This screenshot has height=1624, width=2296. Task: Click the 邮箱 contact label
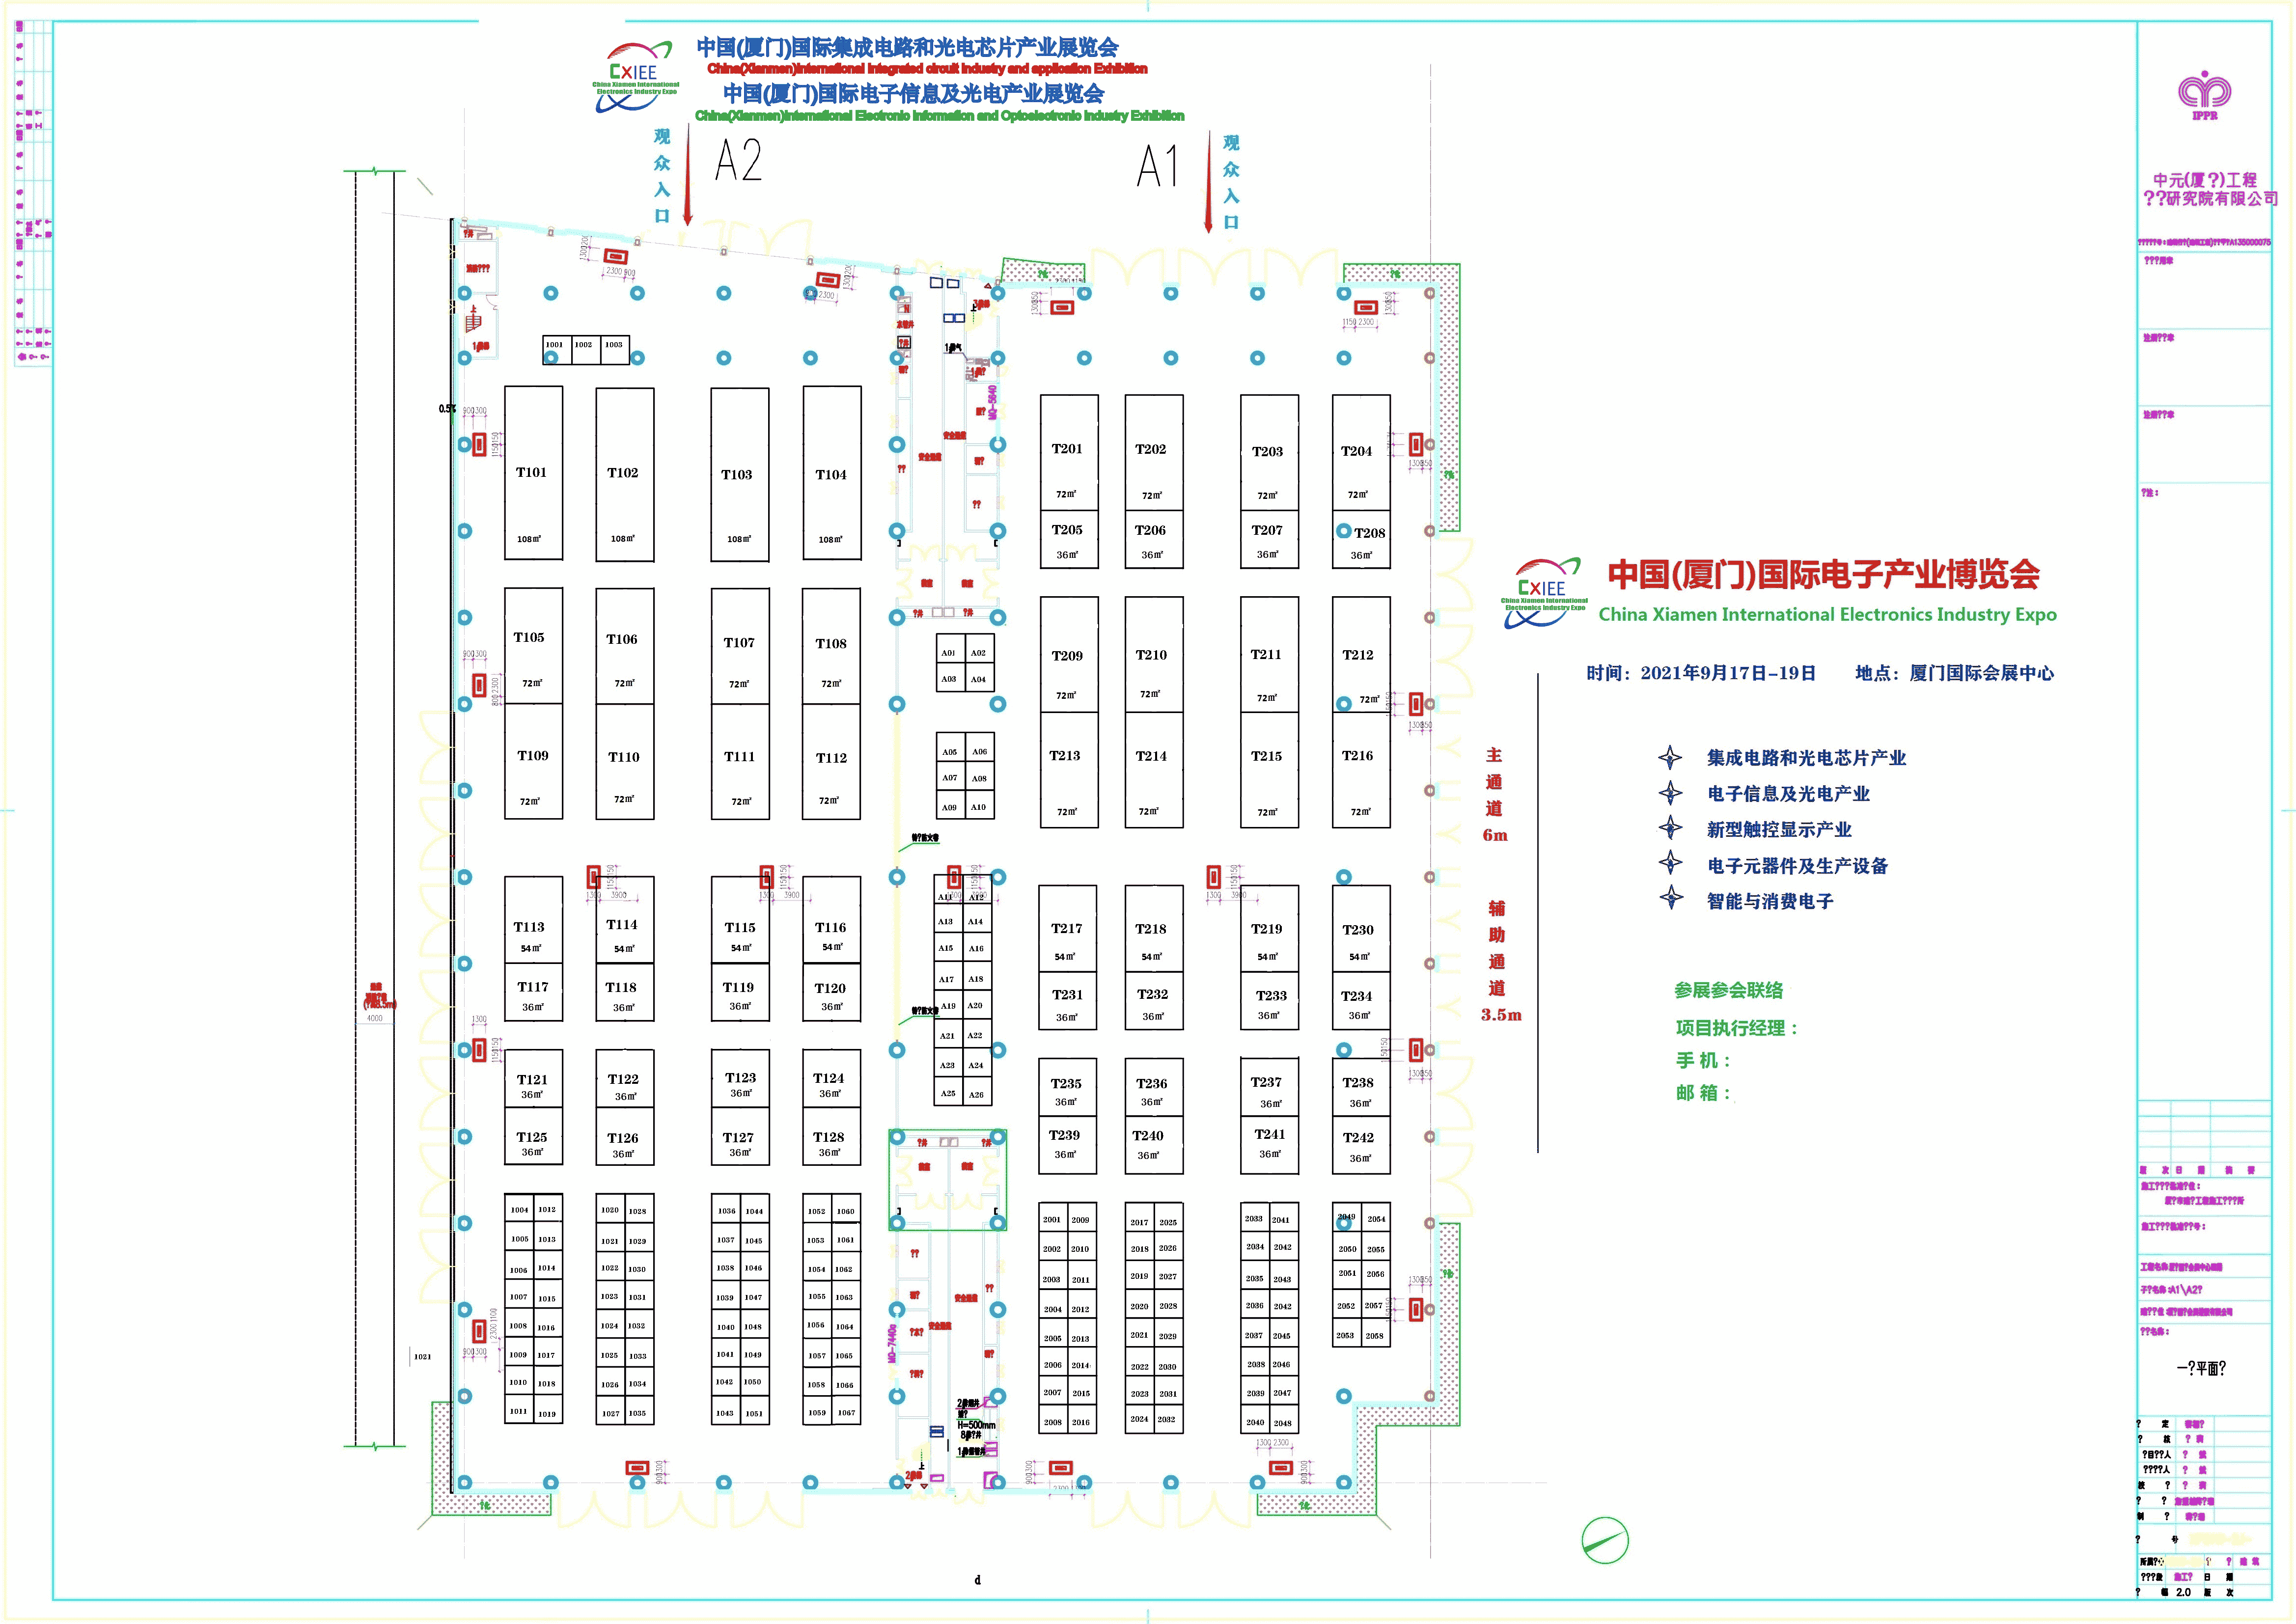pos(1703,1092)
